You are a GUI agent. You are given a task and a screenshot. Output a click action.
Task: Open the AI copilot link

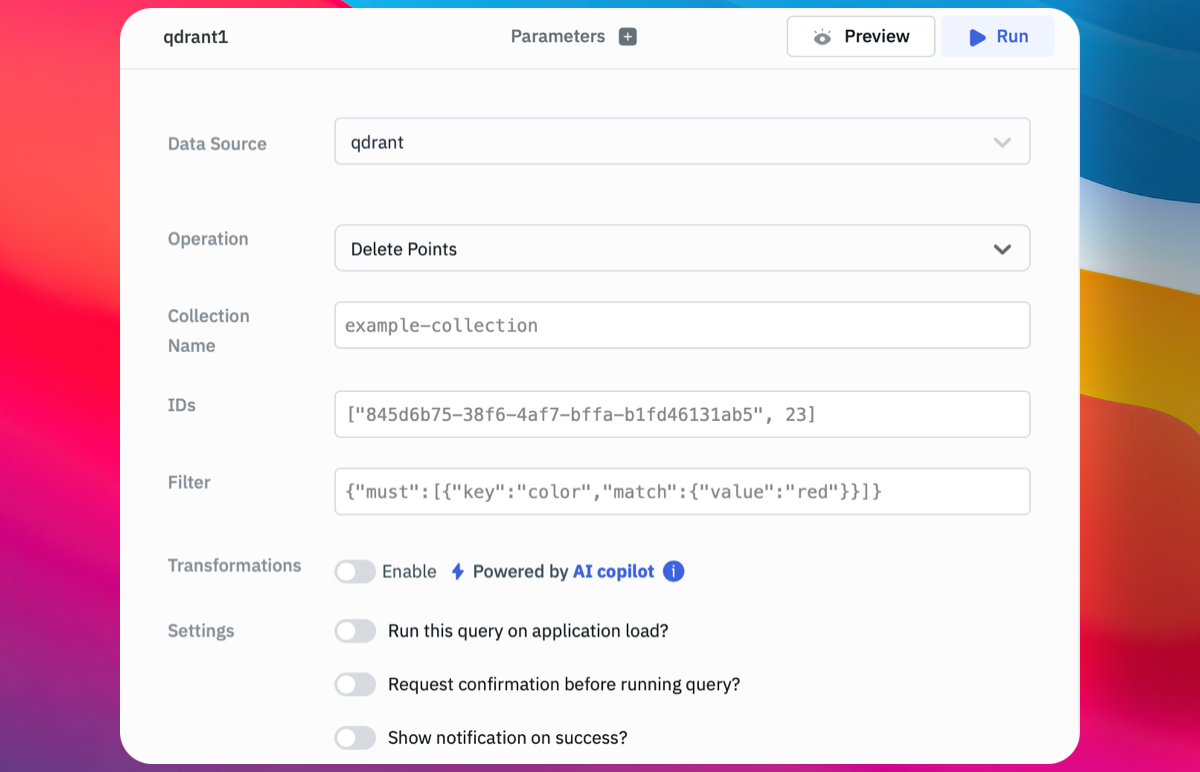coord(613,572)
